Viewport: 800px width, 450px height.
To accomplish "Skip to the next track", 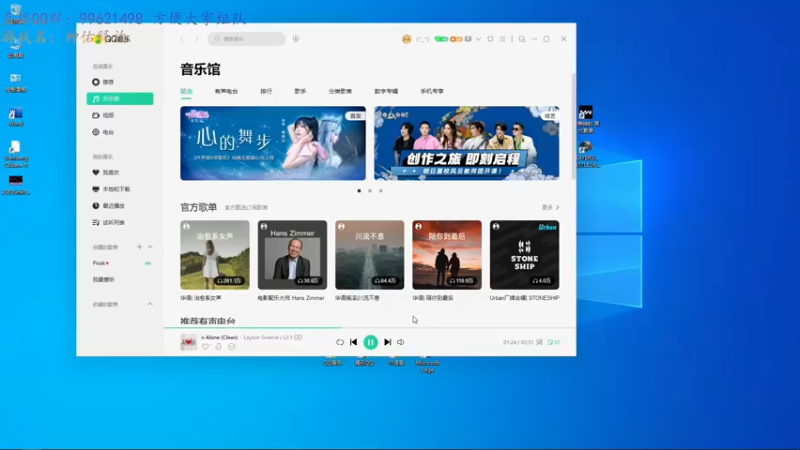I will point(388,342).
